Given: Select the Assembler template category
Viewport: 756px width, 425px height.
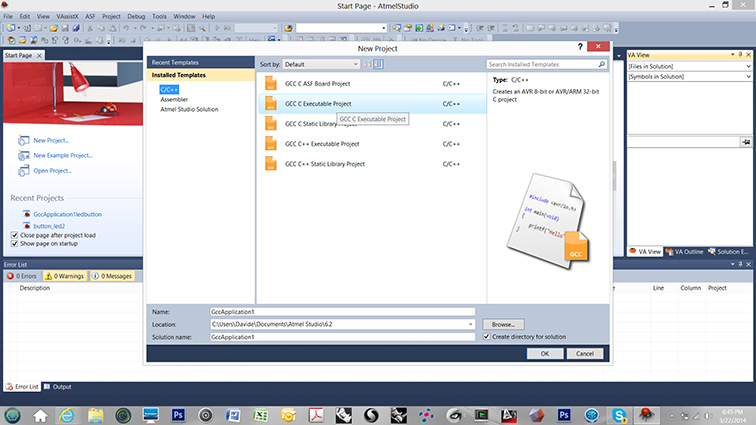Looking at the screenshot, I should coord(174,99).
